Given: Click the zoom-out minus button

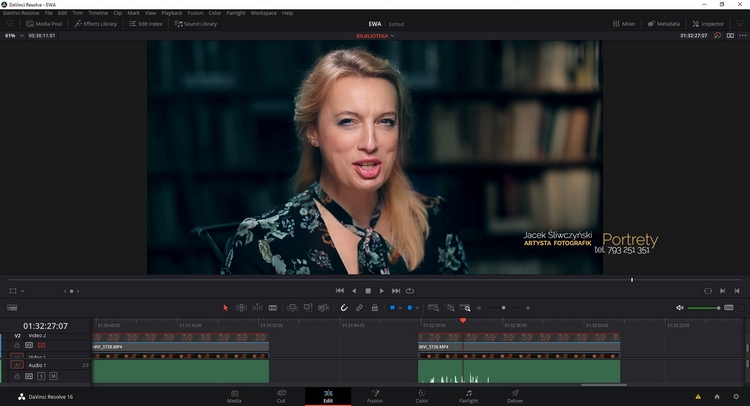Looking at the screenshot, I should [x=479, y=308].
